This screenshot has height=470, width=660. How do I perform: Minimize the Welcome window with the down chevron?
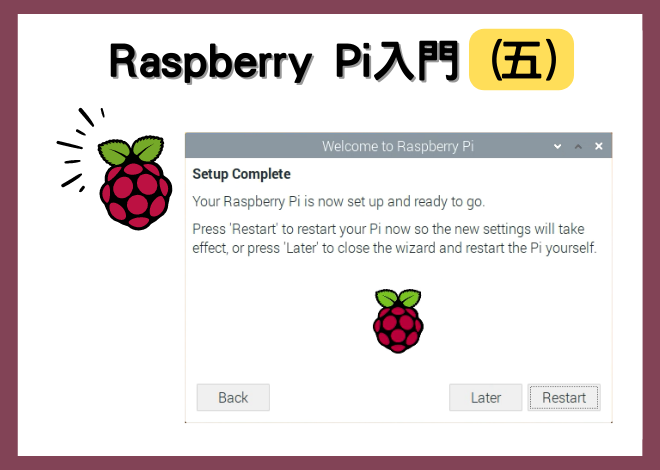(557, 146)
